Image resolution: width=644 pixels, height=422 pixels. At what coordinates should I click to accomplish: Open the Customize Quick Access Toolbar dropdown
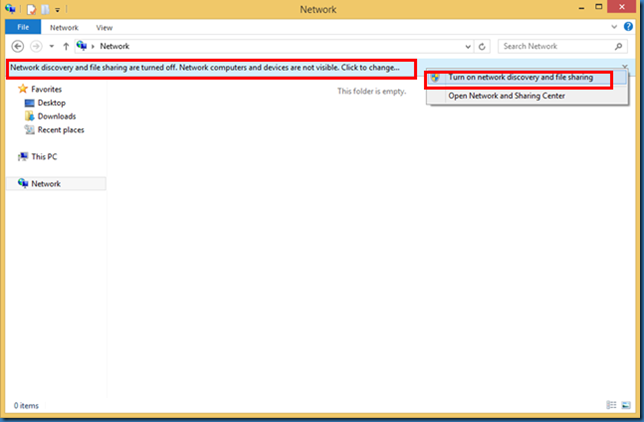[x=58, y=9]
